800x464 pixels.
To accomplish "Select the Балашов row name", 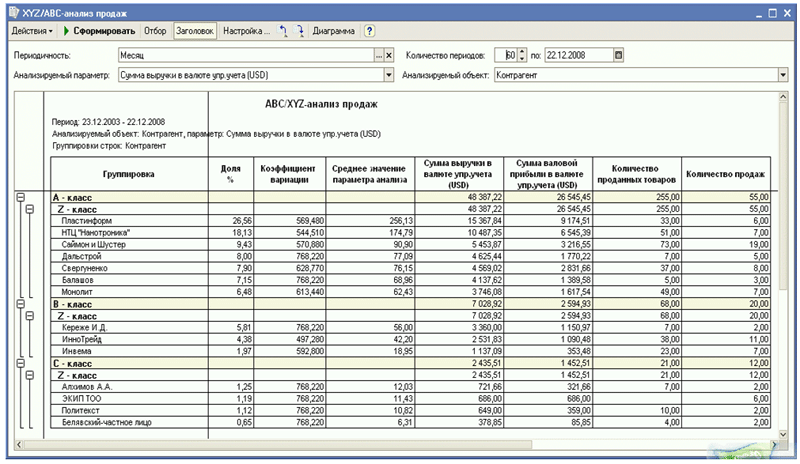I will 78,280.
